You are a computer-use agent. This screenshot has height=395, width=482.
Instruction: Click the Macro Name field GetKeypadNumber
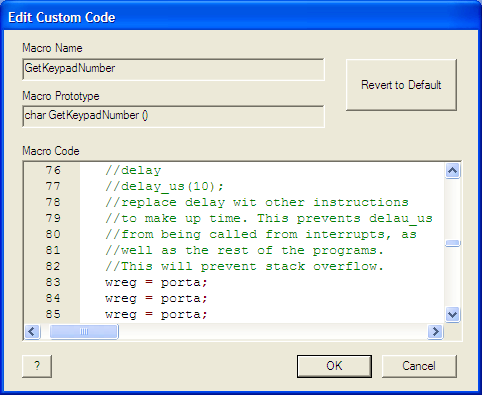click(x=173, y=69)
